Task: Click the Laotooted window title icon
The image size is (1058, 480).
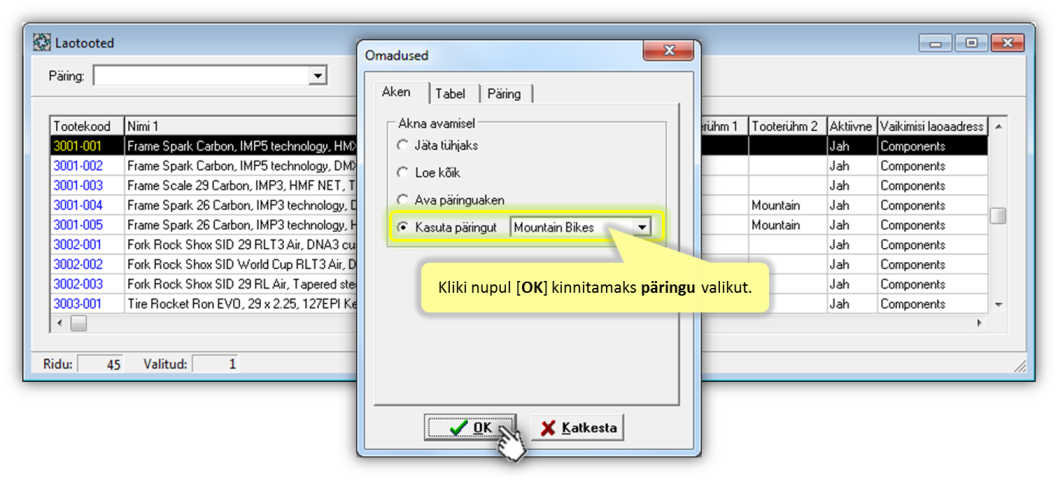Action: pyautogui.click(x=42, y=43)
